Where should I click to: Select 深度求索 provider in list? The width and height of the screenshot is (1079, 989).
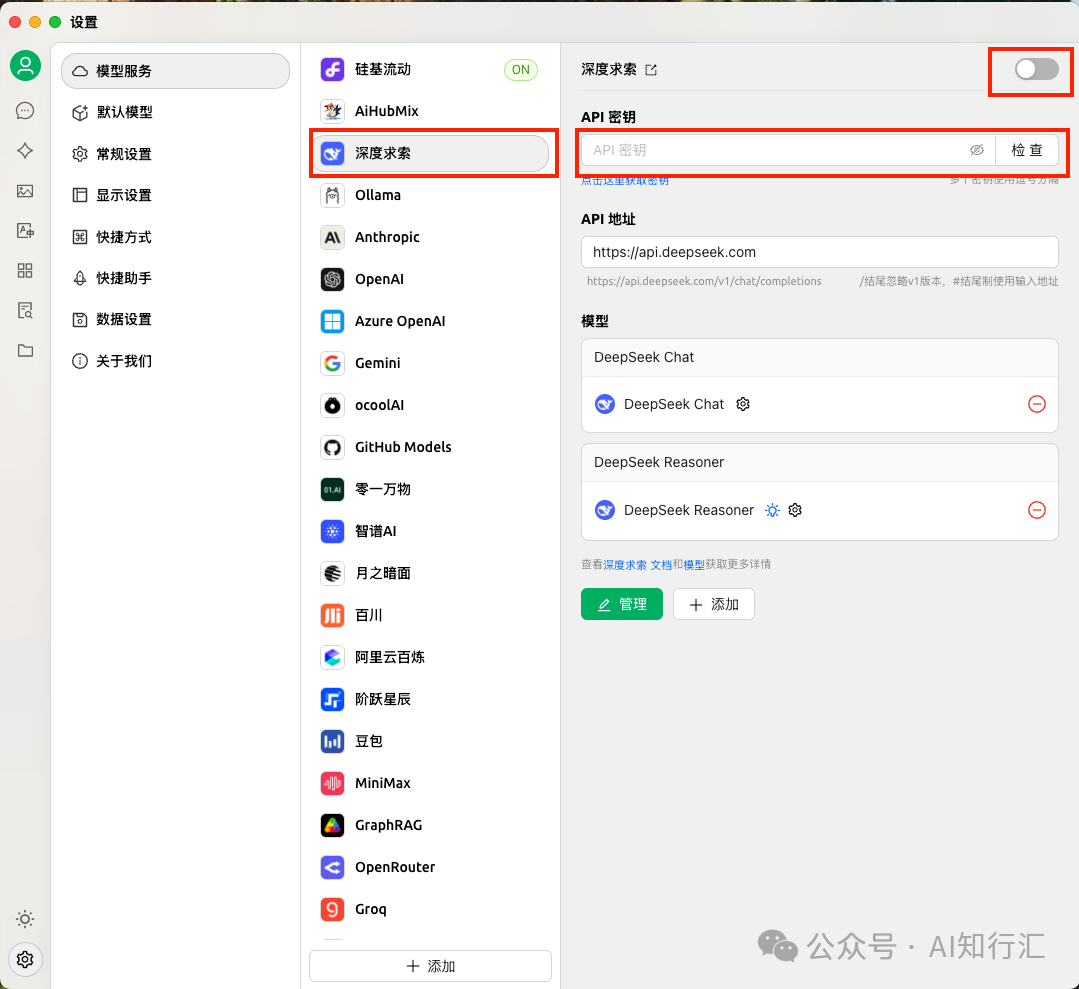tap(431, 153)
